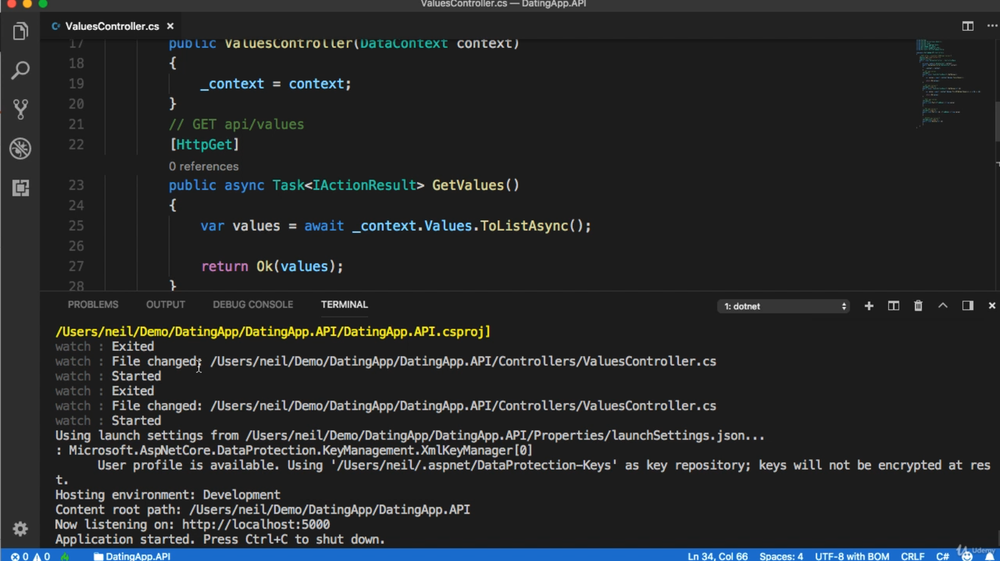Open the Extensions view in activity bar
Screen dimensions: 1000x561
coord(20,187)
